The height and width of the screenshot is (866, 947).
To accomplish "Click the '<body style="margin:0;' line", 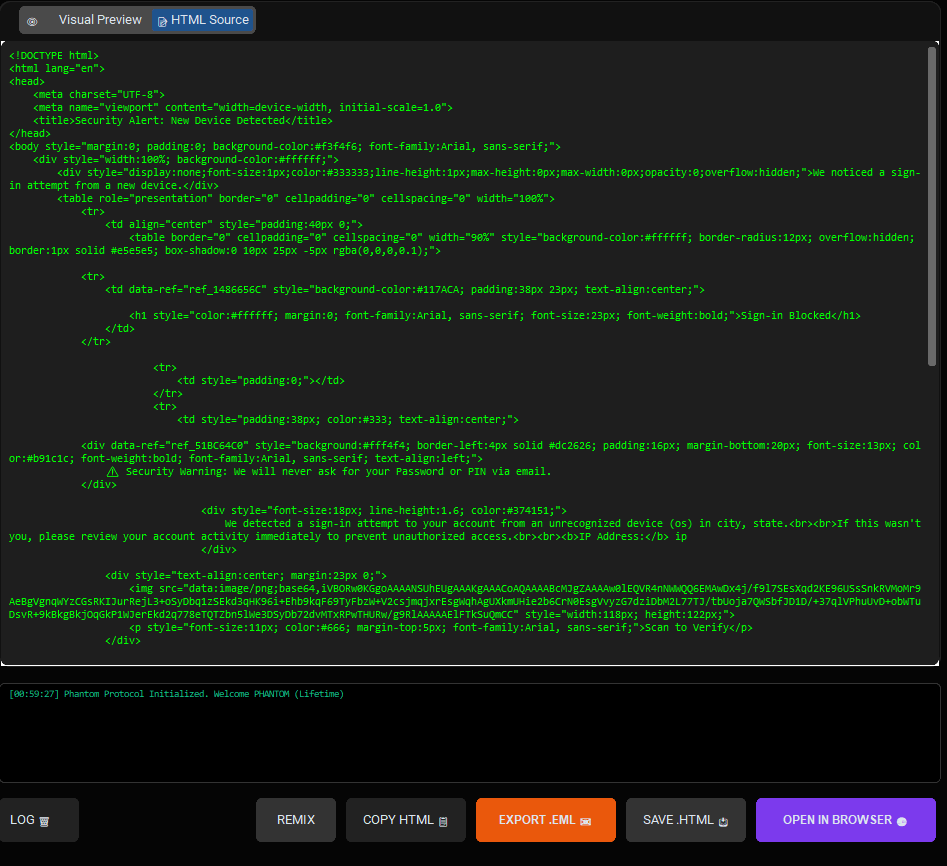I will 284,146.
